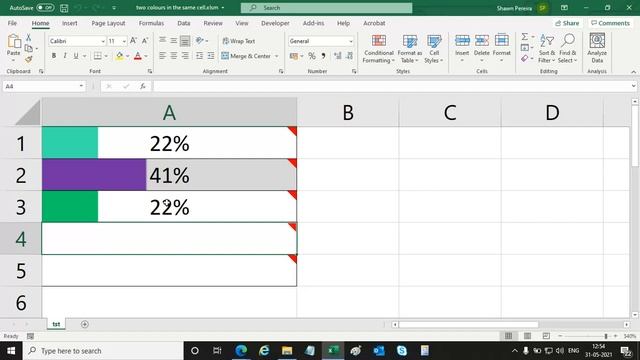Click the Save disk icon in title bar
The width and height of the screenshot is (640, 360).
(x=64, y=8)
